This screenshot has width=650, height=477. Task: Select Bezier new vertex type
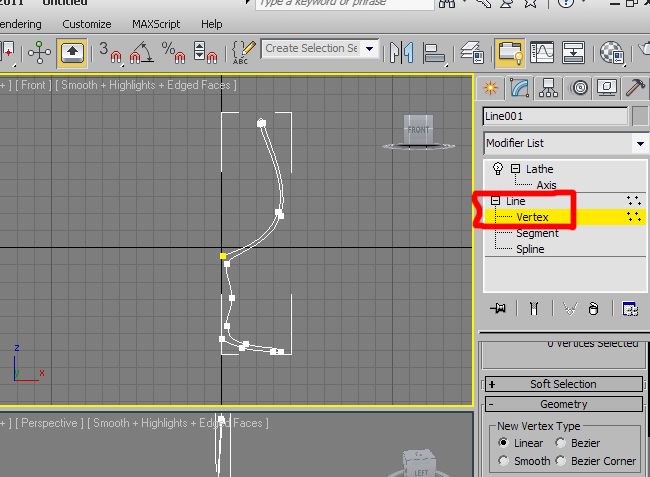point(560,443)
